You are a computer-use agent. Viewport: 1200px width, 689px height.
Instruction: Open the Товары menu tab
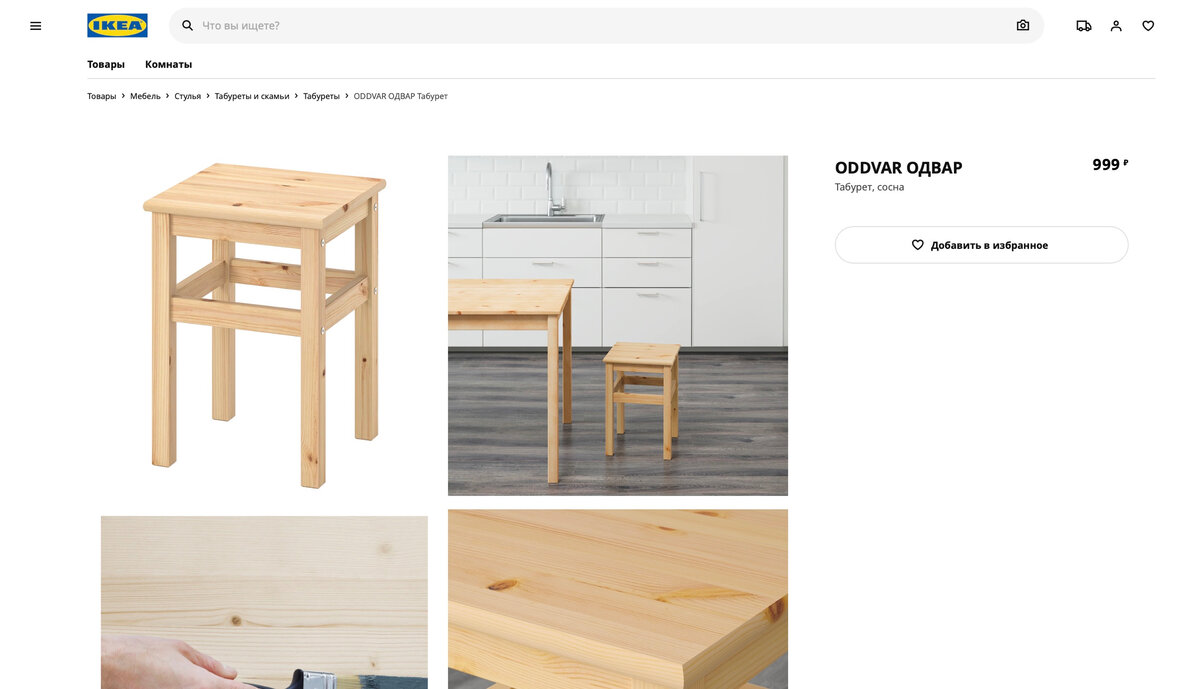[106, 64]
